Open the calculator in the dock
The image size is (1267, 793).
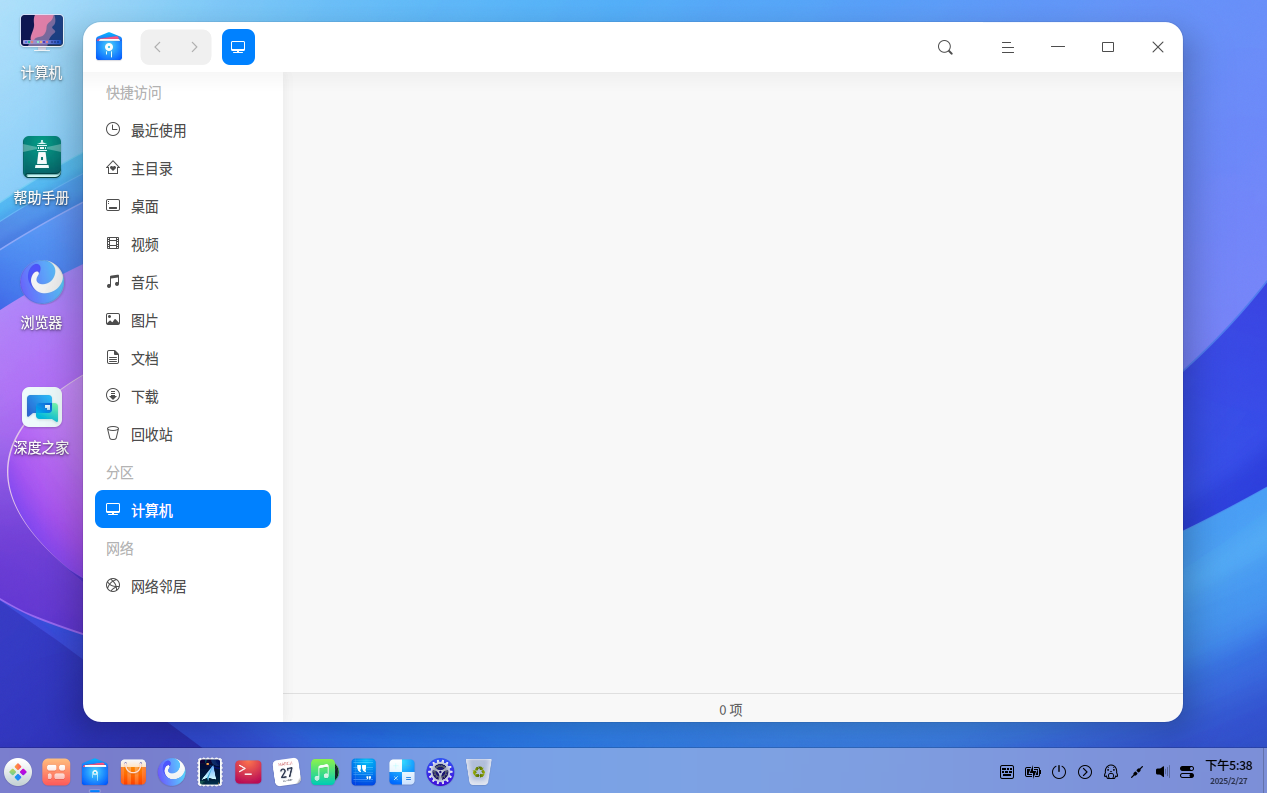coord(402,772)
